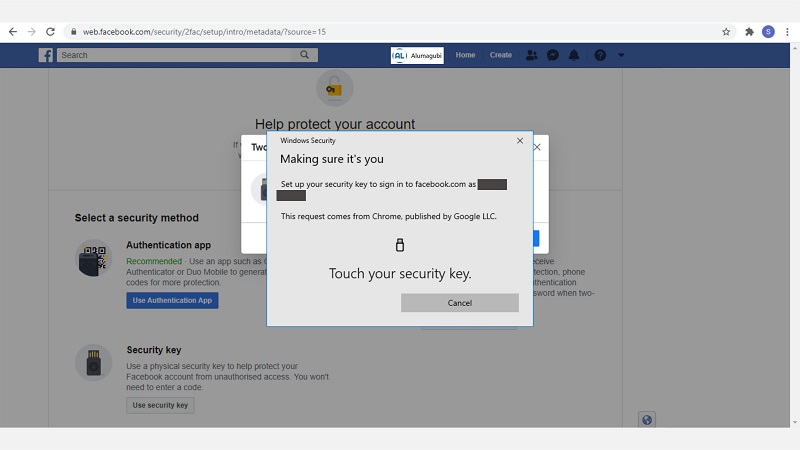
Task: Open the Chrome profile avatar S
Action: [x=768, y=32]
